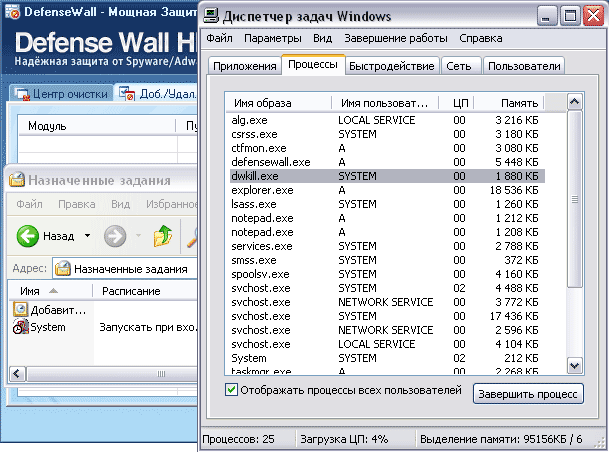Switch to the Сеть tab
This screenshot has width=609, height=452.
(x=459, y=66)
